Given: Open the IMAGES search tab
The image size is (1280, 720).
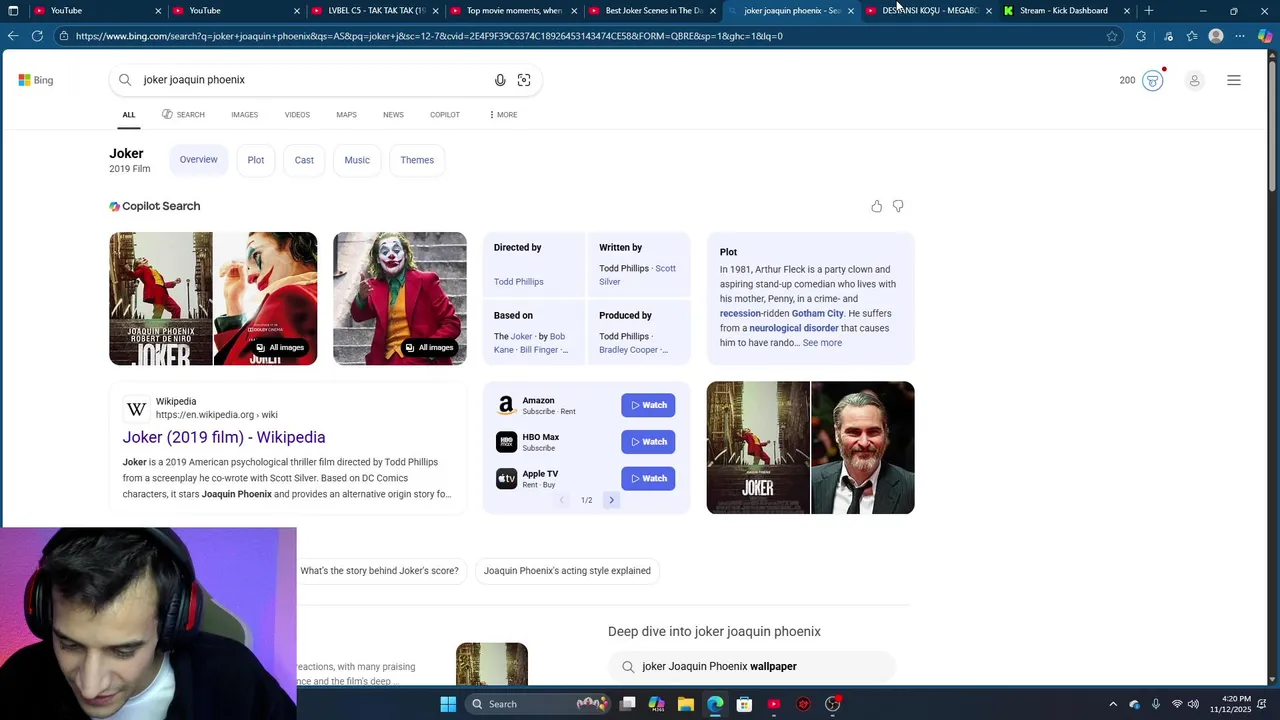Looking at the screenshot, I should point(245,115).
